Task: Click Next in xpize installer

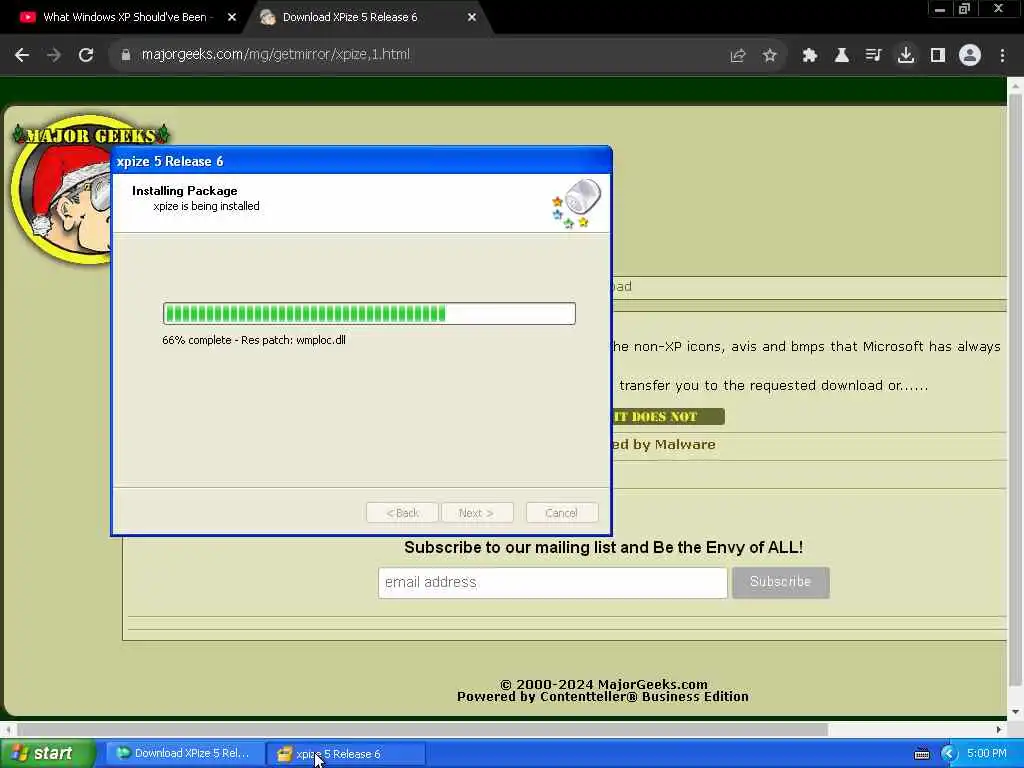Action: click(x=477, y=513)
